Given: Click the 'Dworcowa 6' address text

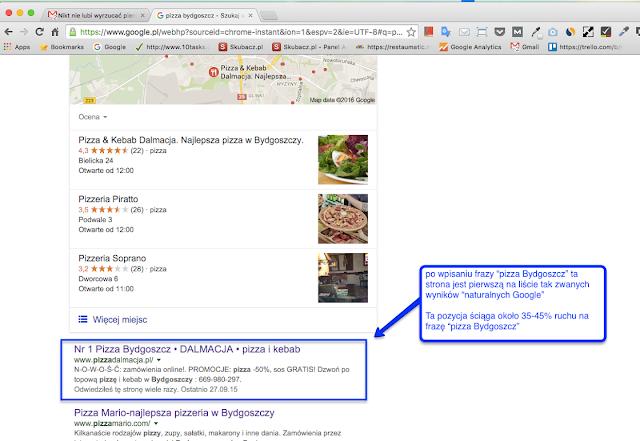Looking at the screenshot, I should 98,279.
